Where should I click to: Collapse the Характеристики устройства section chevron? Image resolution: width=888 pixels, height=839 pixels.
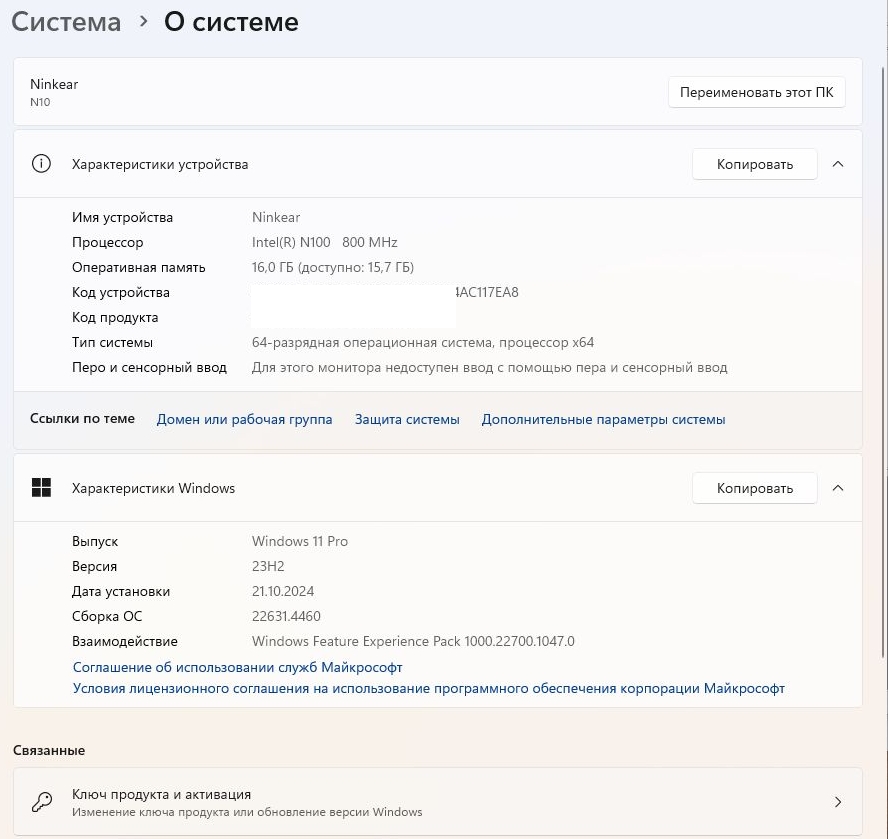pyautogui.click(x=838, y=164)
